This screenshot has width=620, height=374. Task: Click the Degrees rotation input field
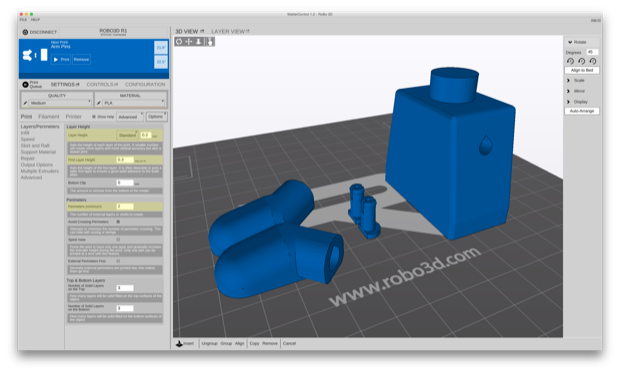pos(592,52)
